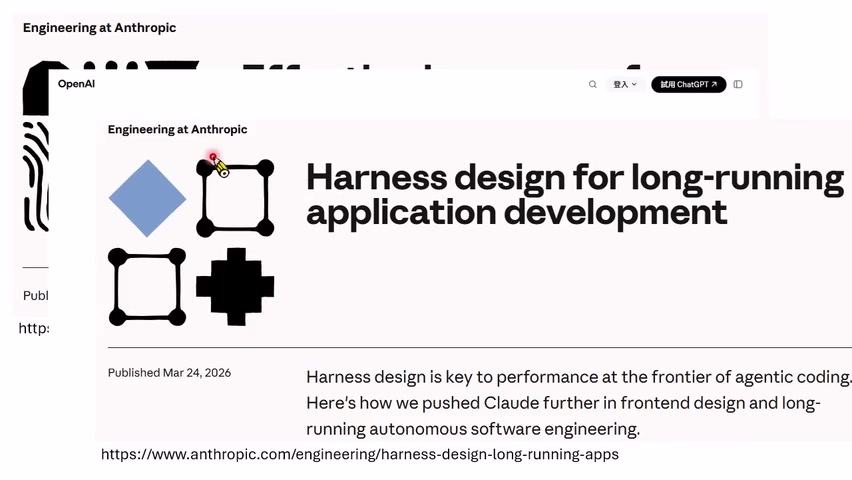
Task: Click the 試用 ChatGPT button
Action: click(688, 84)
